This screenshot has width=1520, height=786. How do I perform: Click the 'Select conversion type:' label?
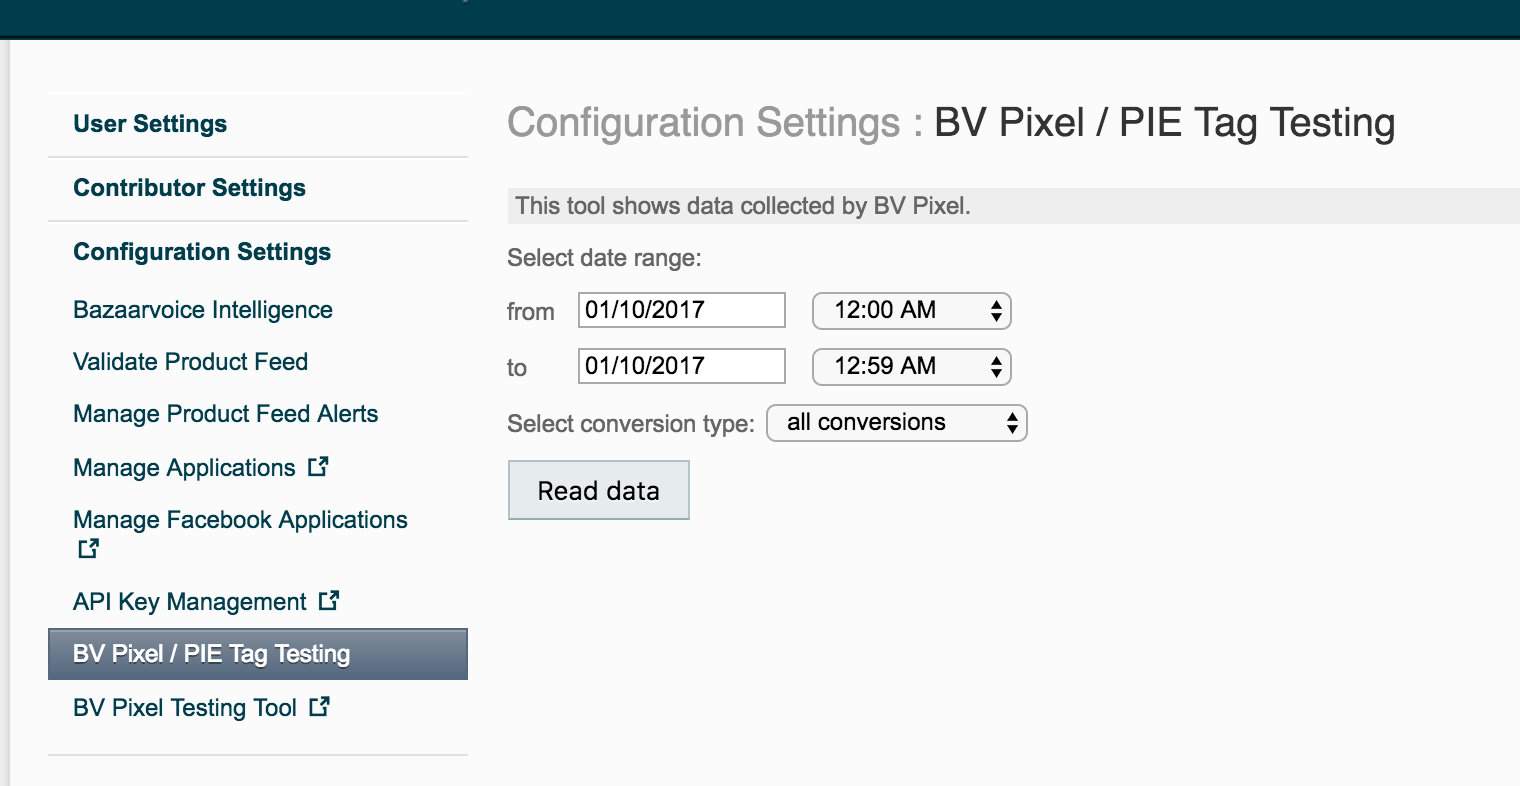click(631, 424)
